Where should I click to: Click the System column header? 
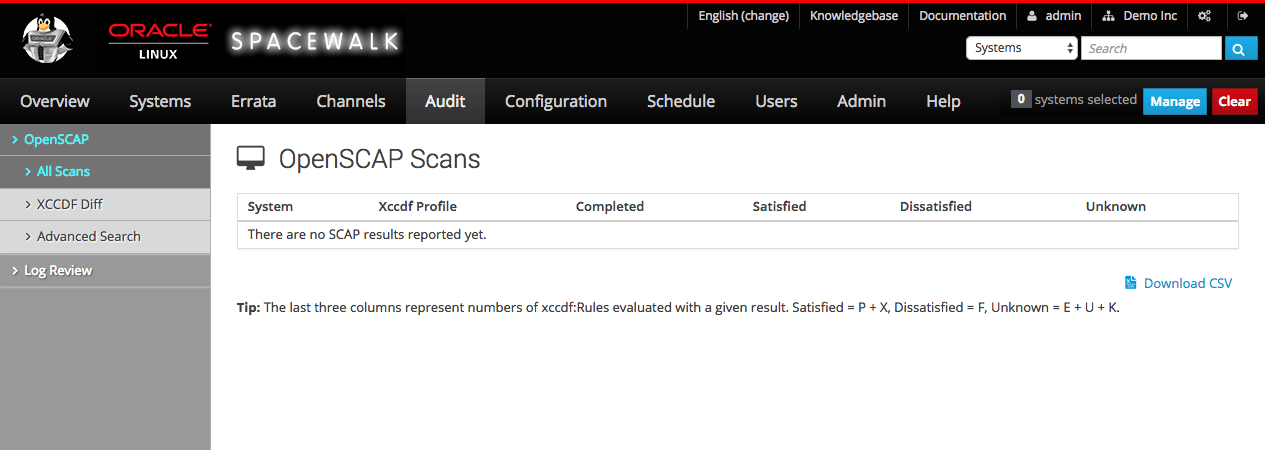point(270,206)
